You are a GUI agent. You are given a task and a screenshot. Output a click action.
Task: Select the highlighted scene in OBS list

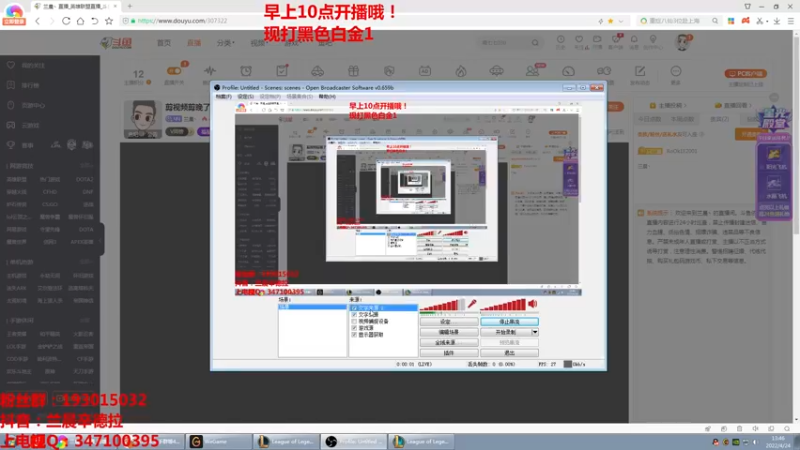click(x=312, y=307)
